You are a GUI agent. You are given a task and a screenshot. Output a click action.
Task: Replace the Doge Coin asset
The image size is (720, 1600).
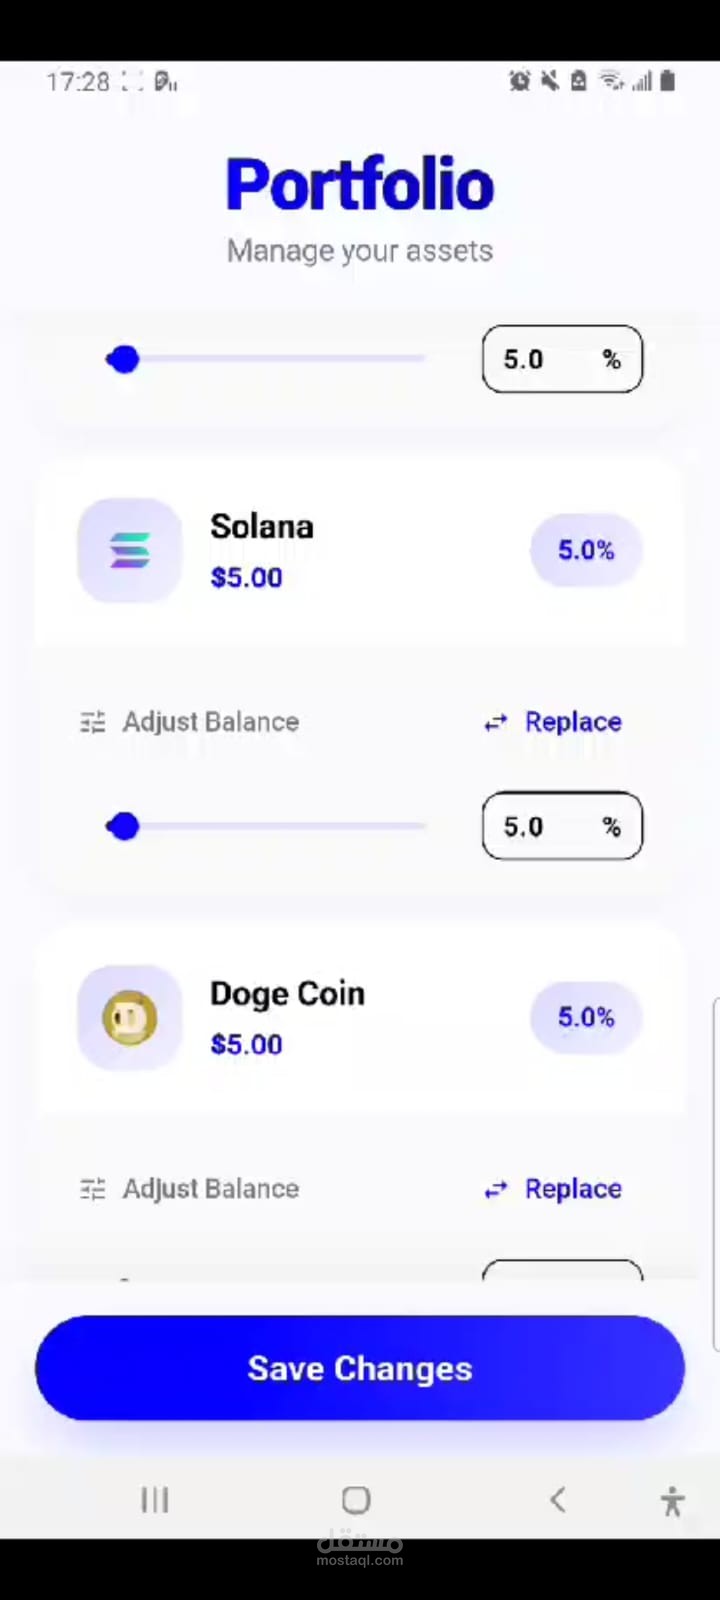click(x=573, y=1189)
